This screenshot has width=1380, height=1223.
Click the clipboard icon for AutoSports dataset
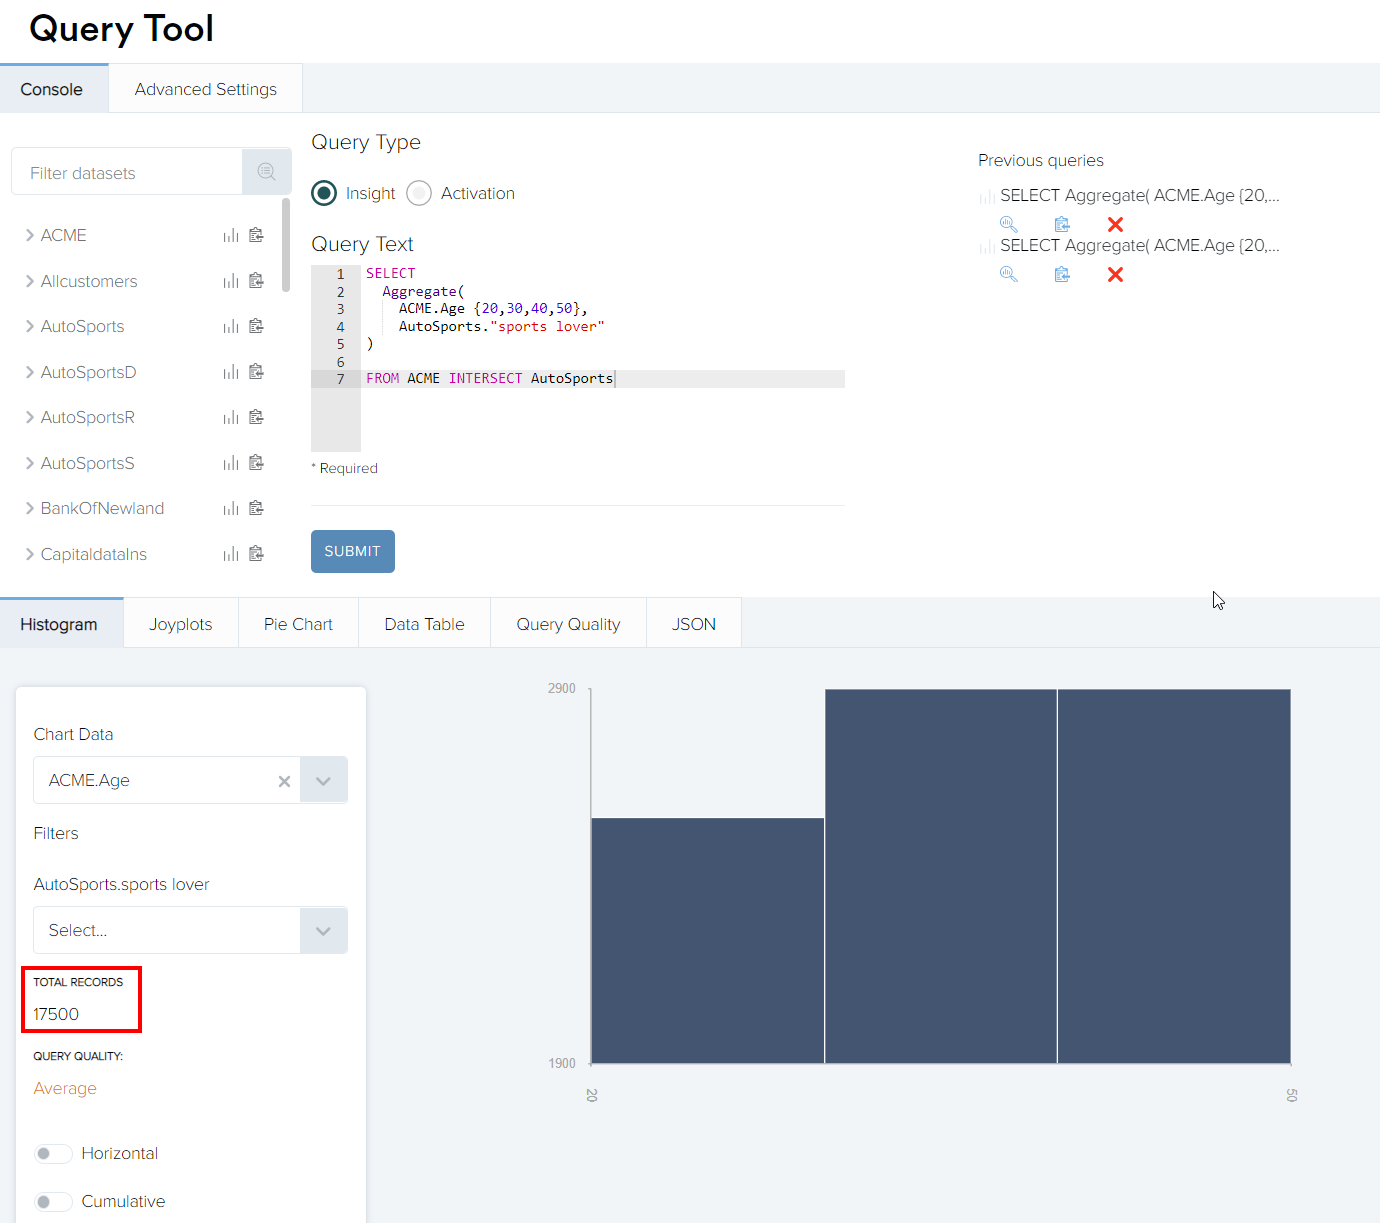[x=256, y=326]
